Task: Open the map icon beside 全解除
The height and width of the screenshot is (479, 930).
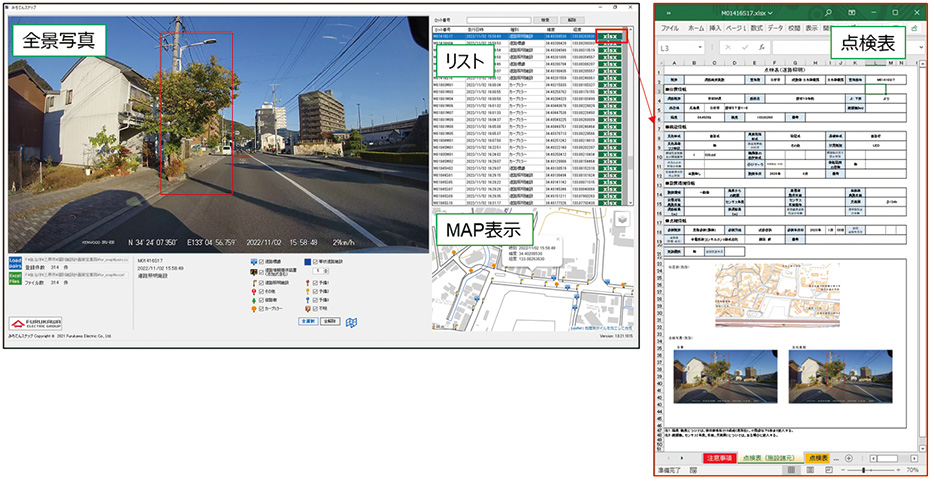Action: pyautogui.click(x=350, y=322)
